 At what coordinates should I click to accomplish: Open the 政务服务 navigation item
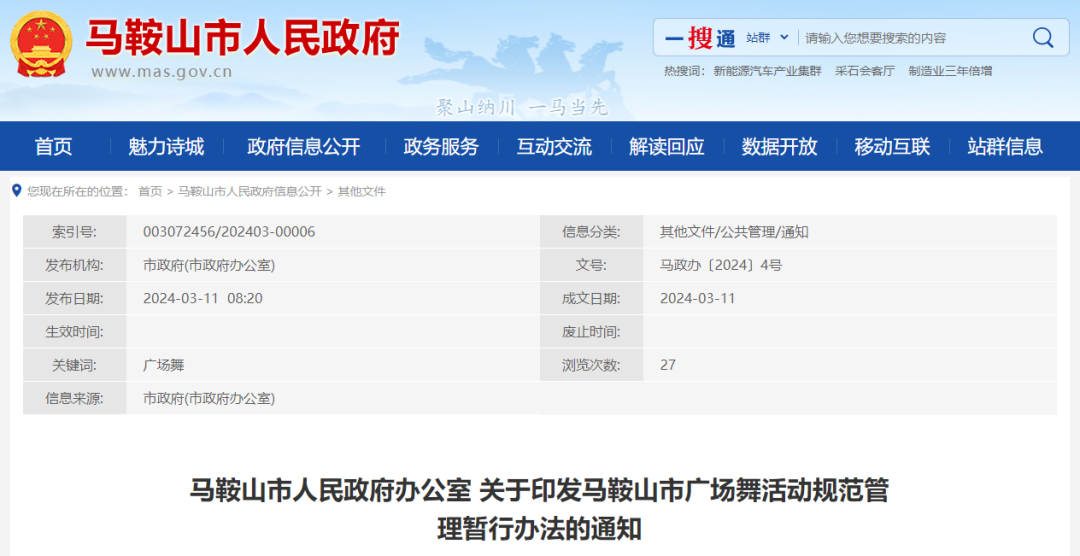point(441,146)
